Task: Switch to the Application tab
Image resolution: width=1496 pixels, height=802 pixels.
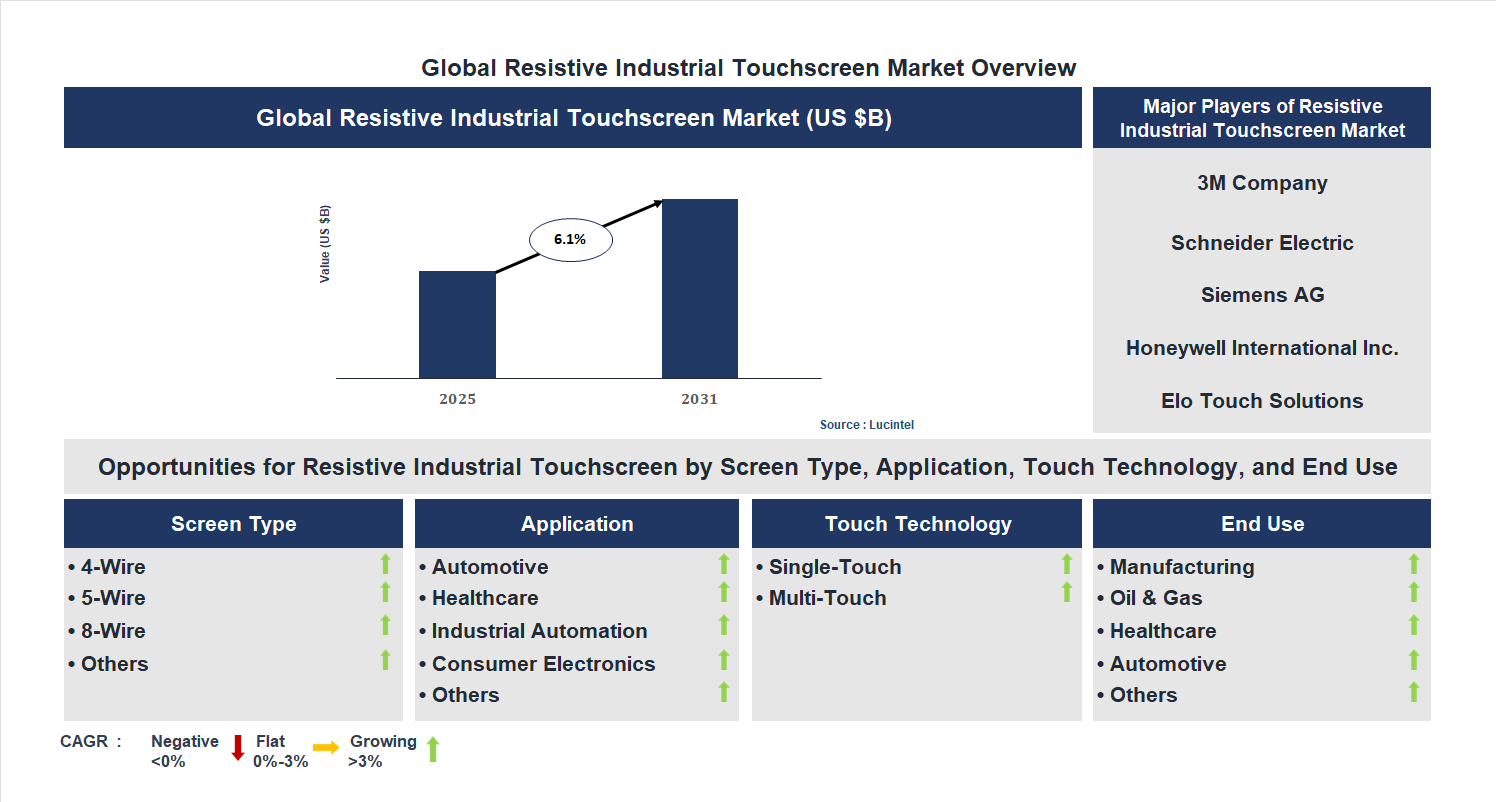Action: (577, 523)
